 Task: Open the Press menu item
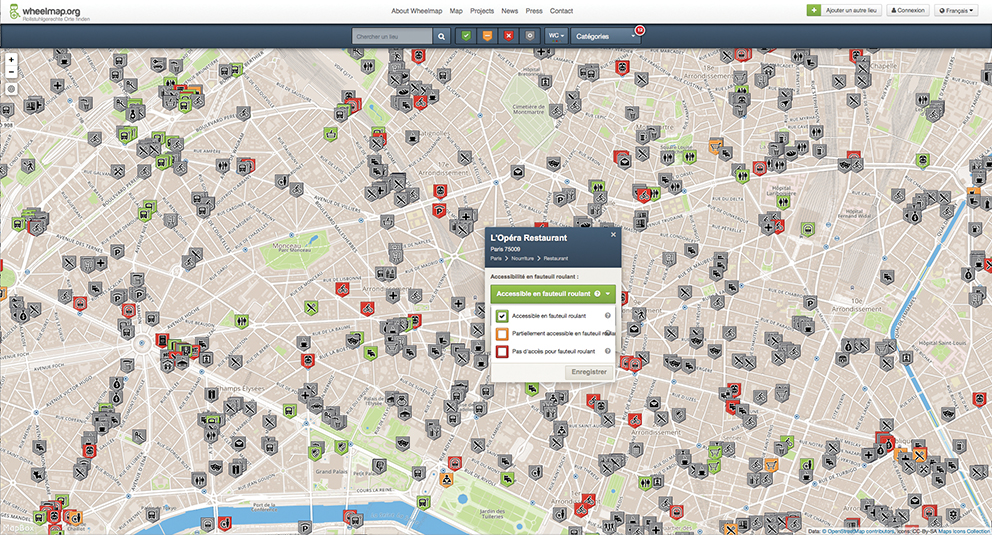coord(534,11)
